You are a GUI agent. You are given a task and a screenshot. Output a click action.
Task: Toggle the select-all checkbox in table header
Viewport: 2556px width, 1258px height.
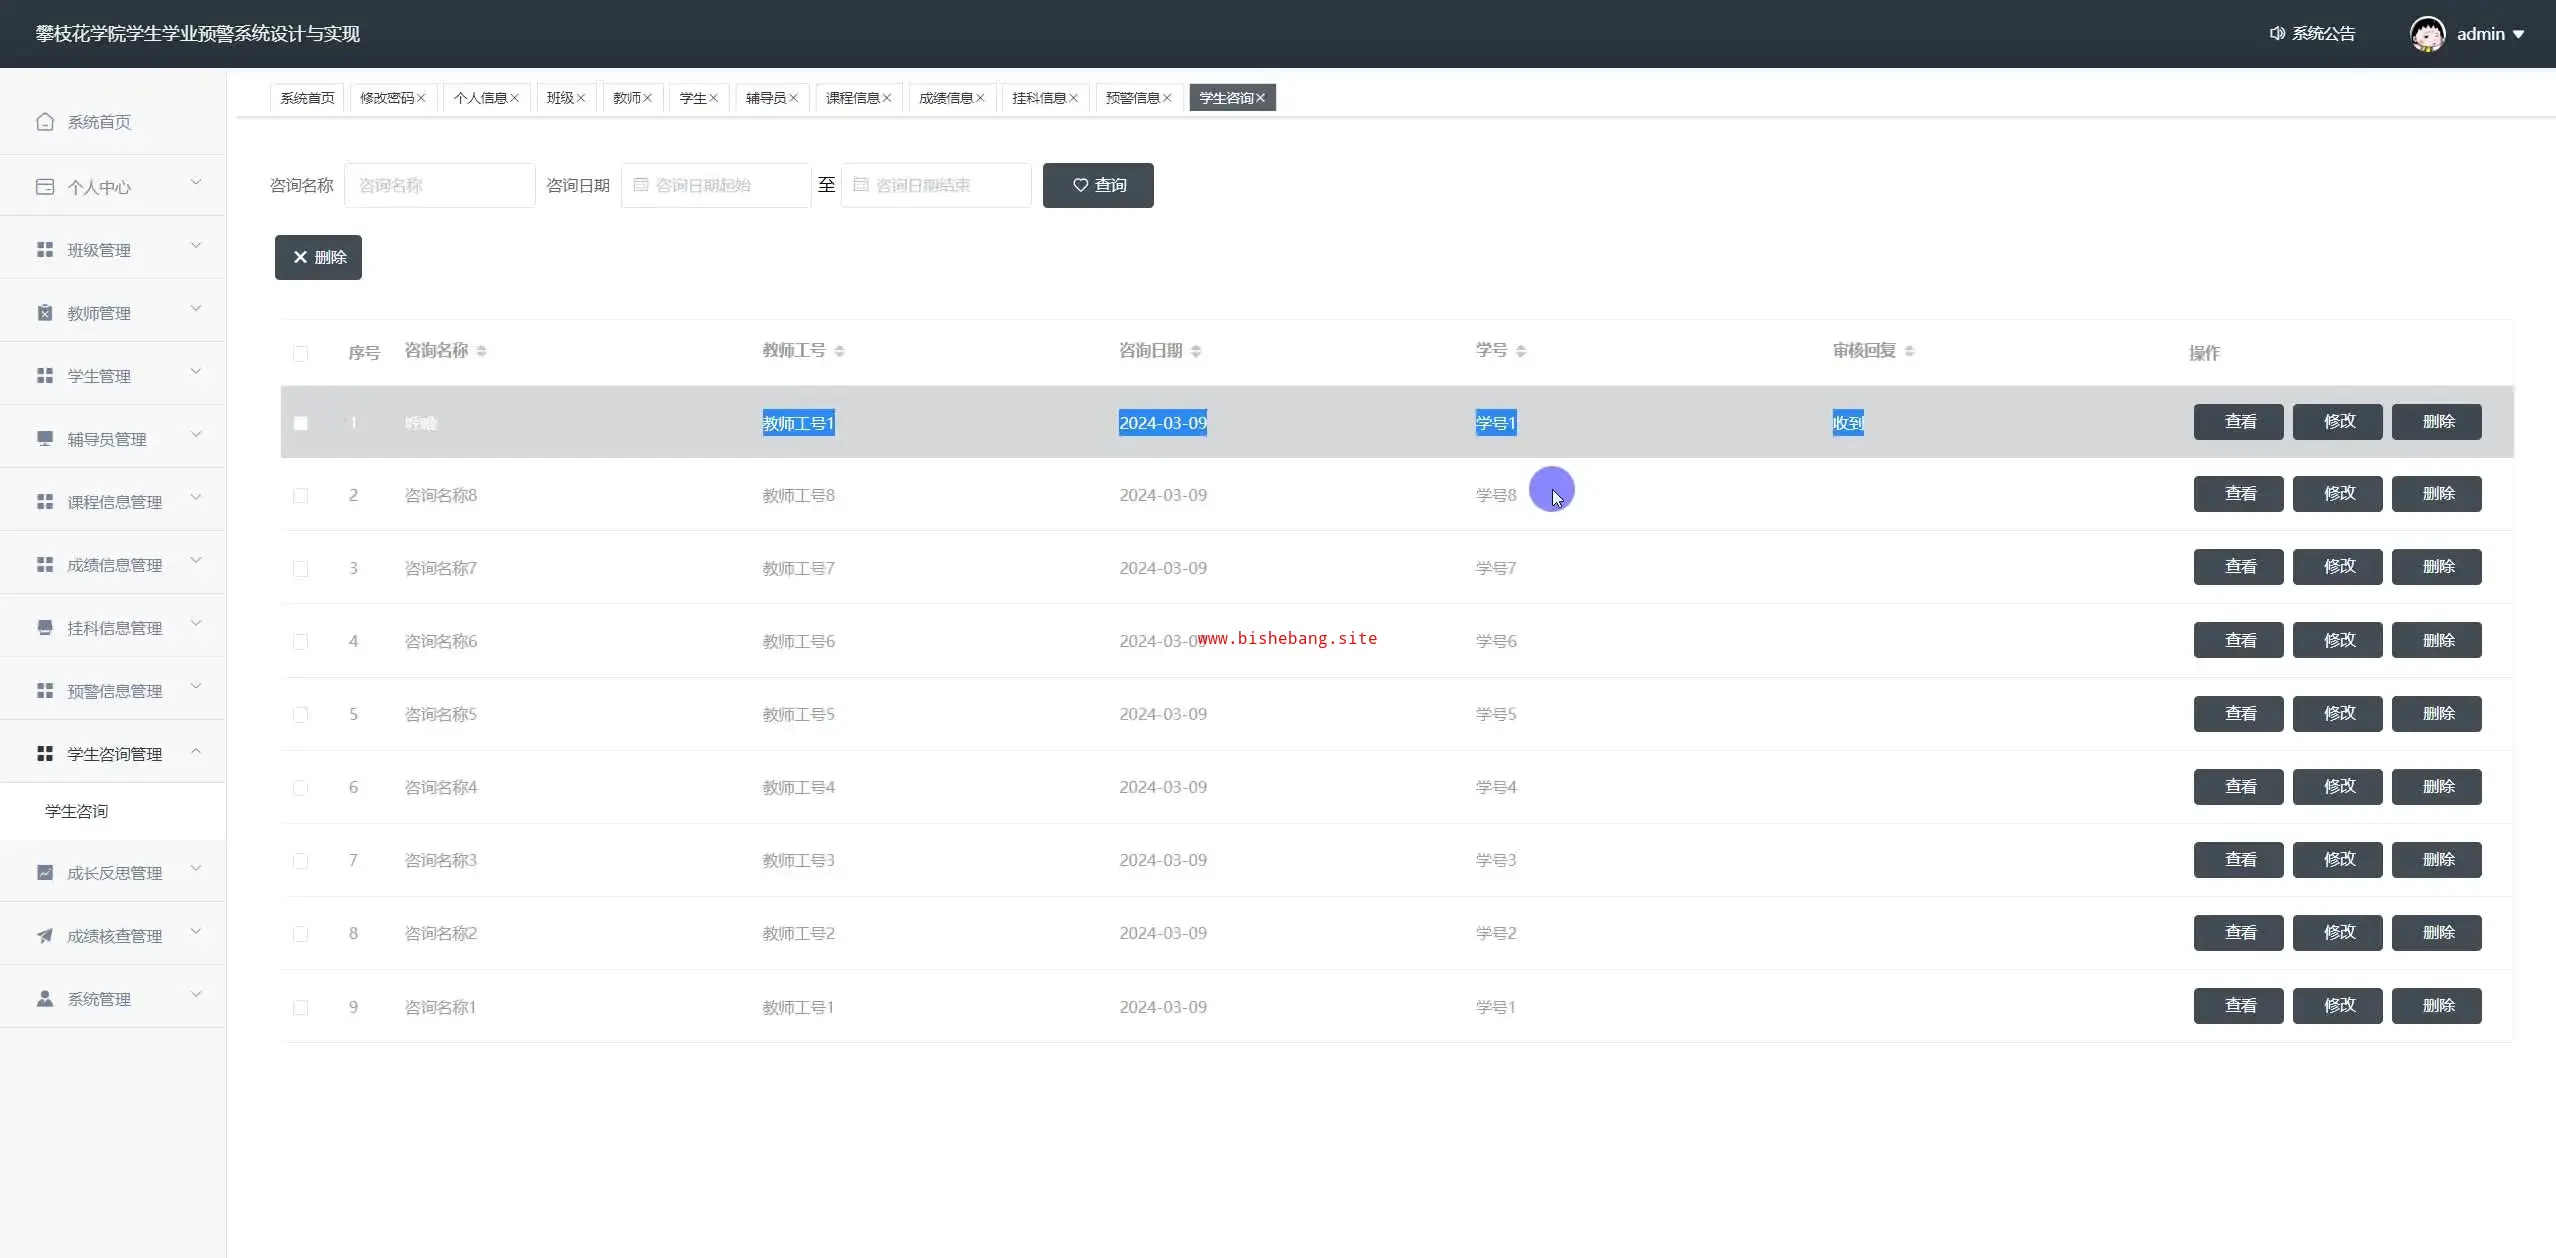click(x=300, y=353)
